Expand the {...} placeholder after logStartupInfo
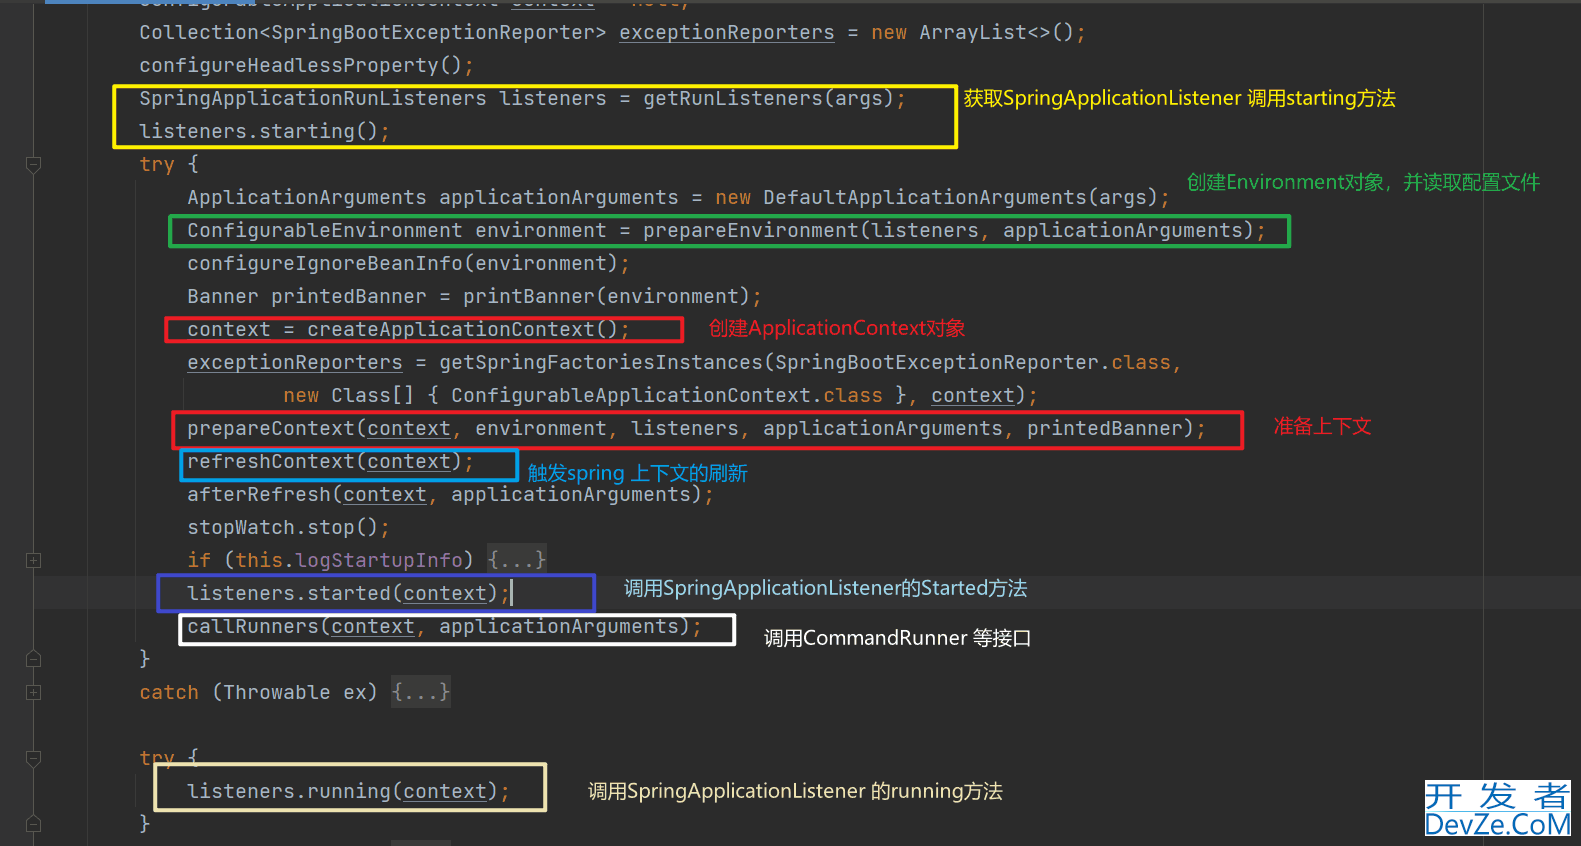The height and width of the screenshot is (846, 1581). 516,560
